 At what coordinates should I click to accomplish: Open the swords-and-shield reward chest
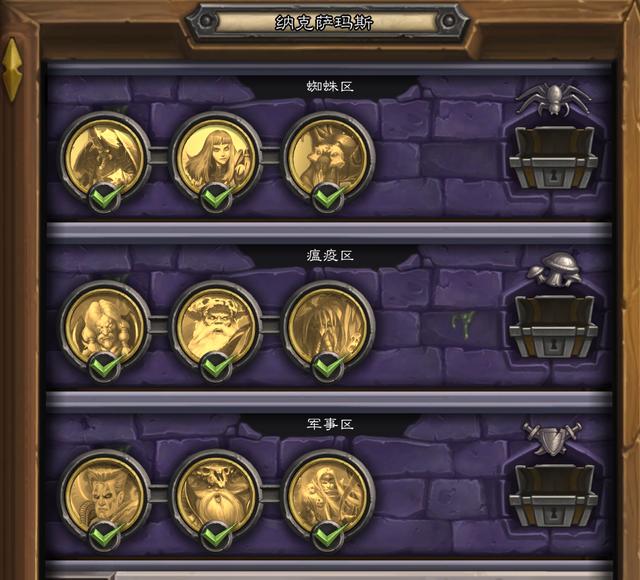click(553, 496)
